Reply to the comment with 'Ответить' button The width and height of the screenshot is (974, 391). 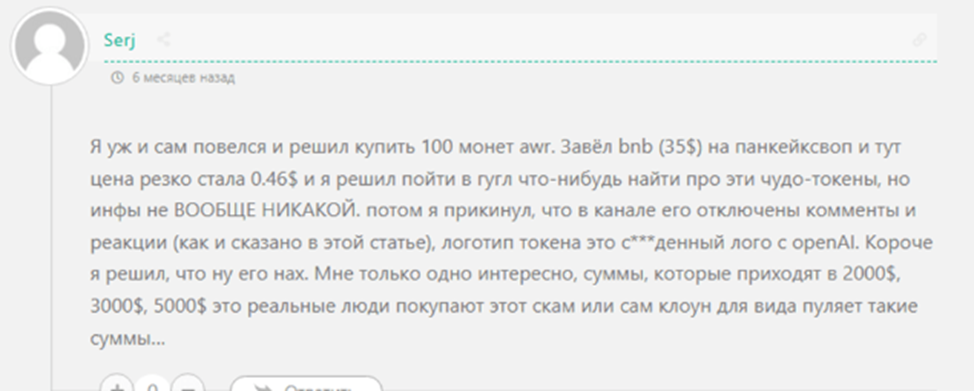(306, 385)
